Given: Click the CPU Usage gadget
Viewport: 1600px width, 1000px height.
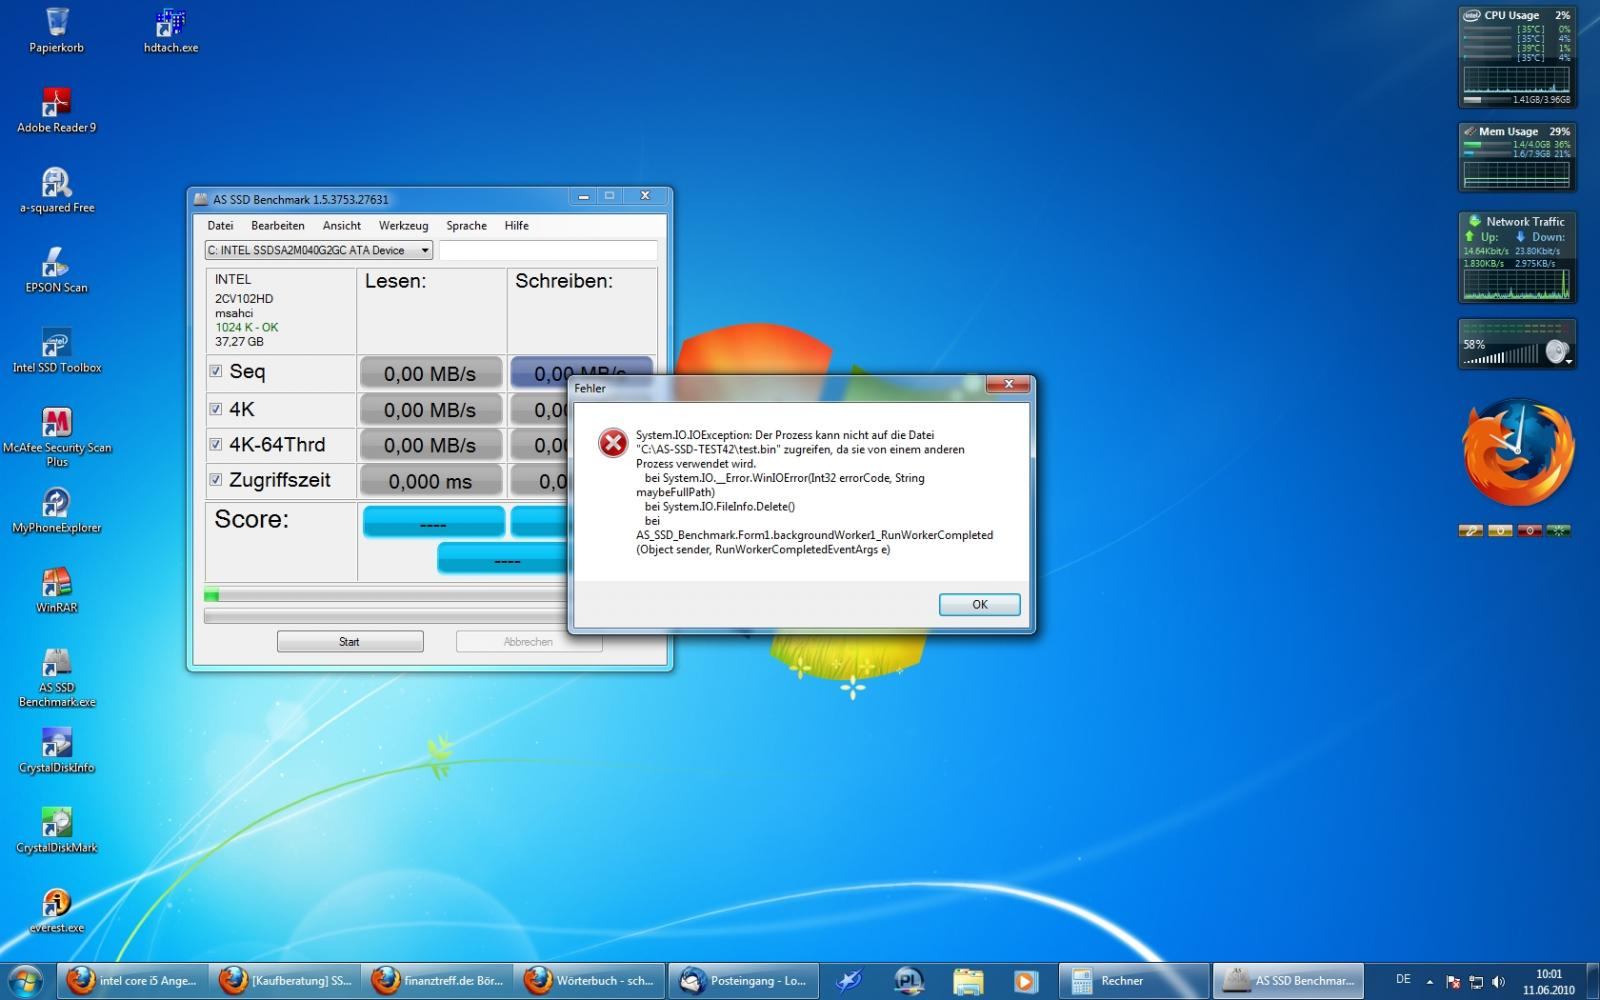Looking at the screenshot, I should pos(1517,57).
